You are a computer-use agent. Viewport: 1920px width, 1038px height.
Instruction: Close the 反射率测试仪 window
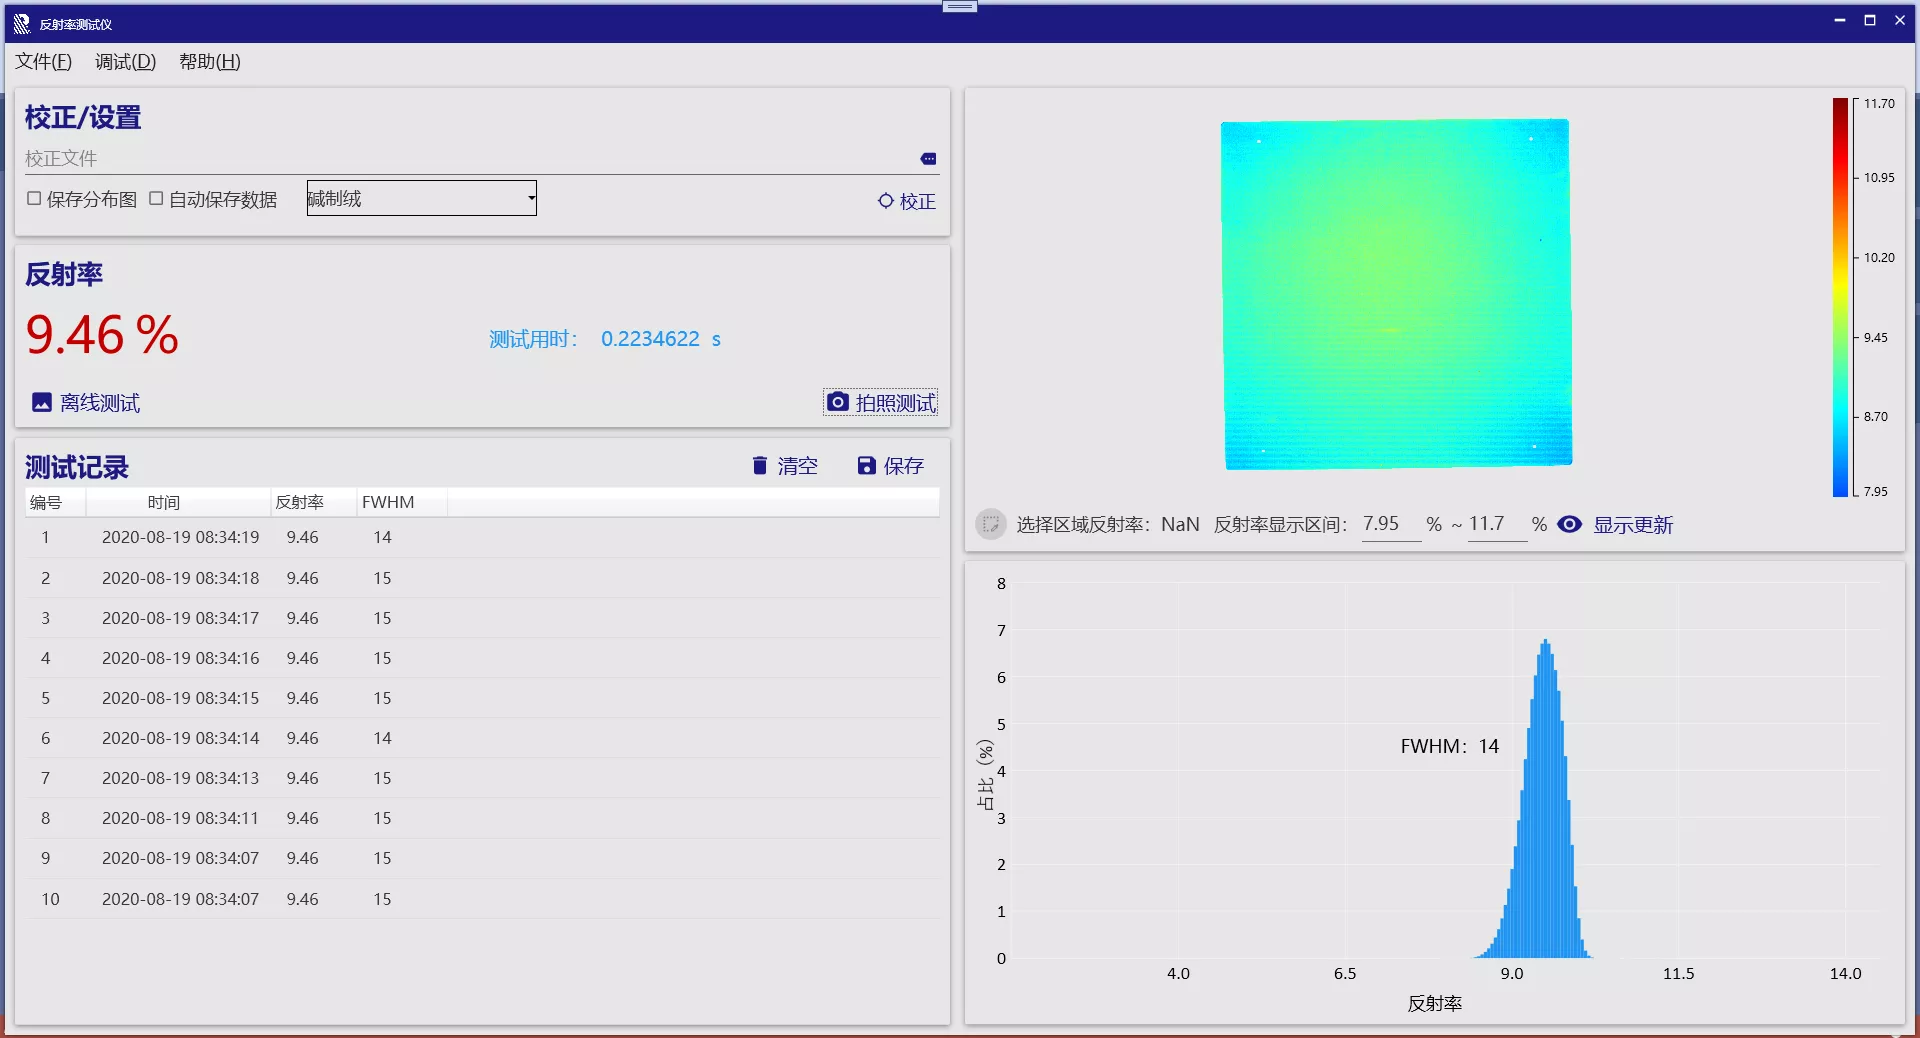(1900, 20)
